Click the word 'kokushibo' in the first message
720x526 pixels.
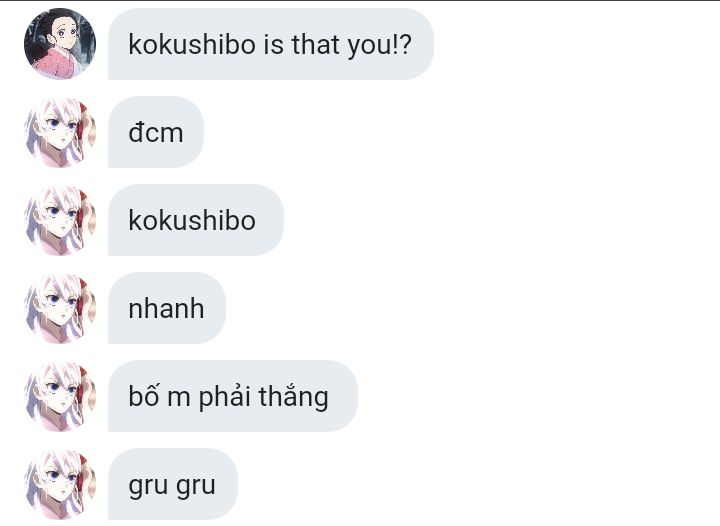[192, 44]
